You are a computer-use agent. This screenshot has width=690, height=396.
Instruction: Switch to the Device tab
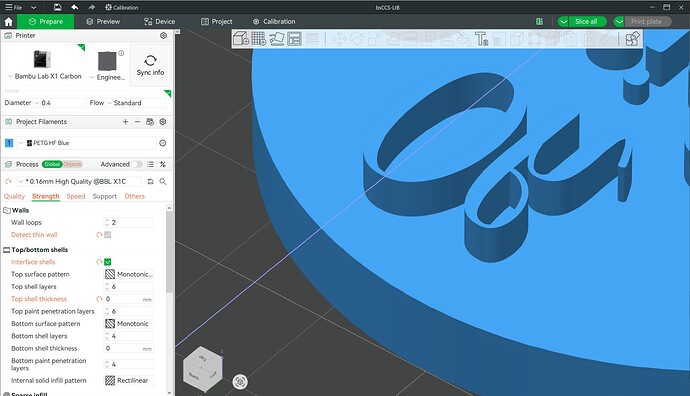pos(159,22)
